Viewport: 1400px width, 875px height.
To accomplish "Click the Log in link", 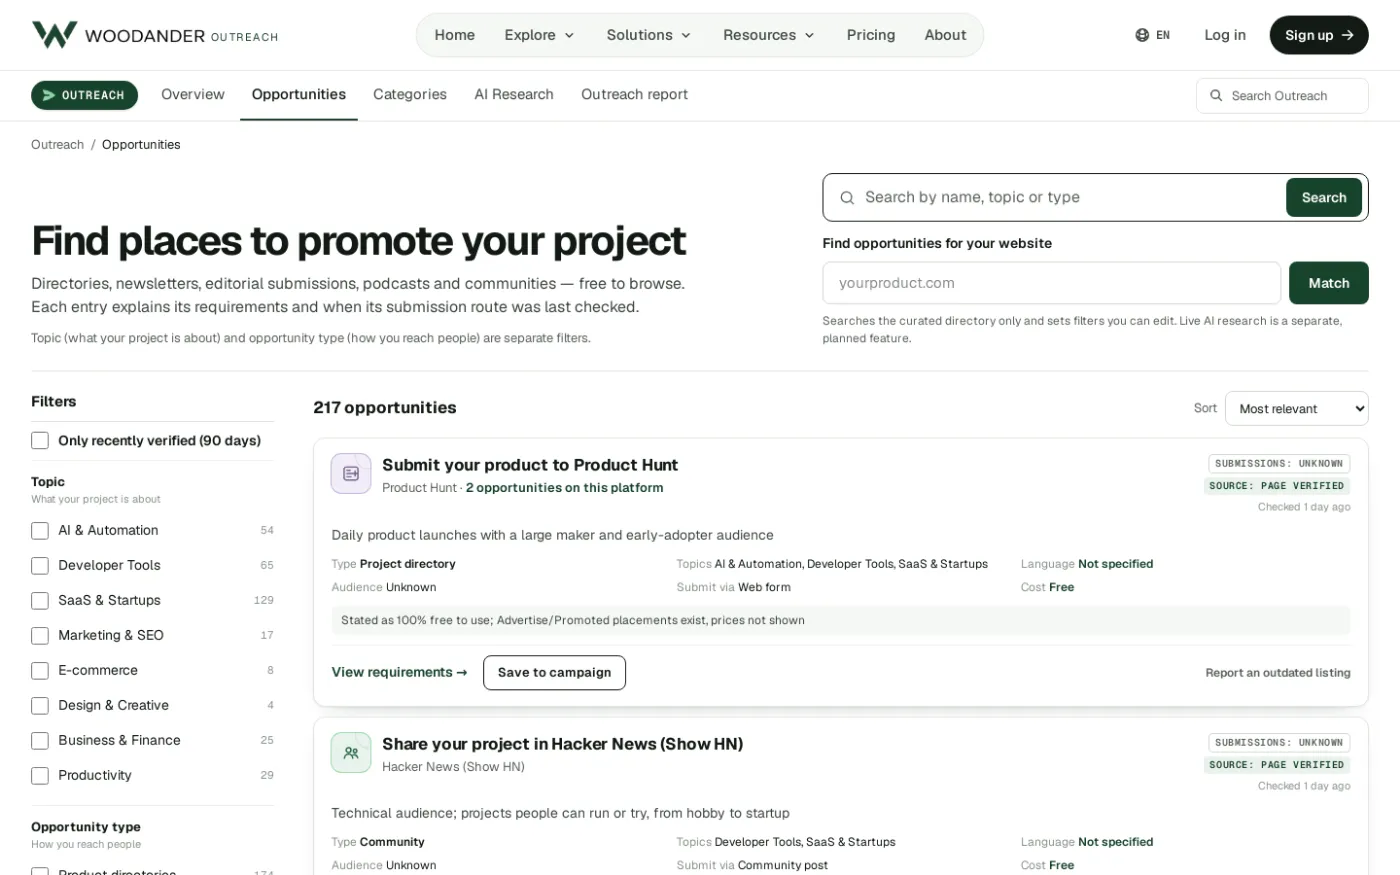I will pos(1225,35).
